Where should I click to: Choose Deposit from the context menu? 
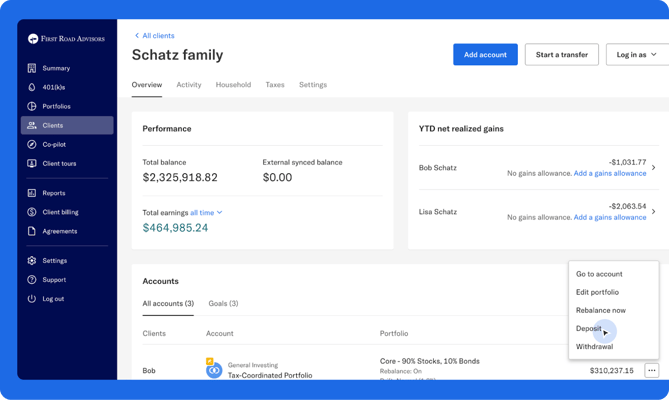point(589,328)
